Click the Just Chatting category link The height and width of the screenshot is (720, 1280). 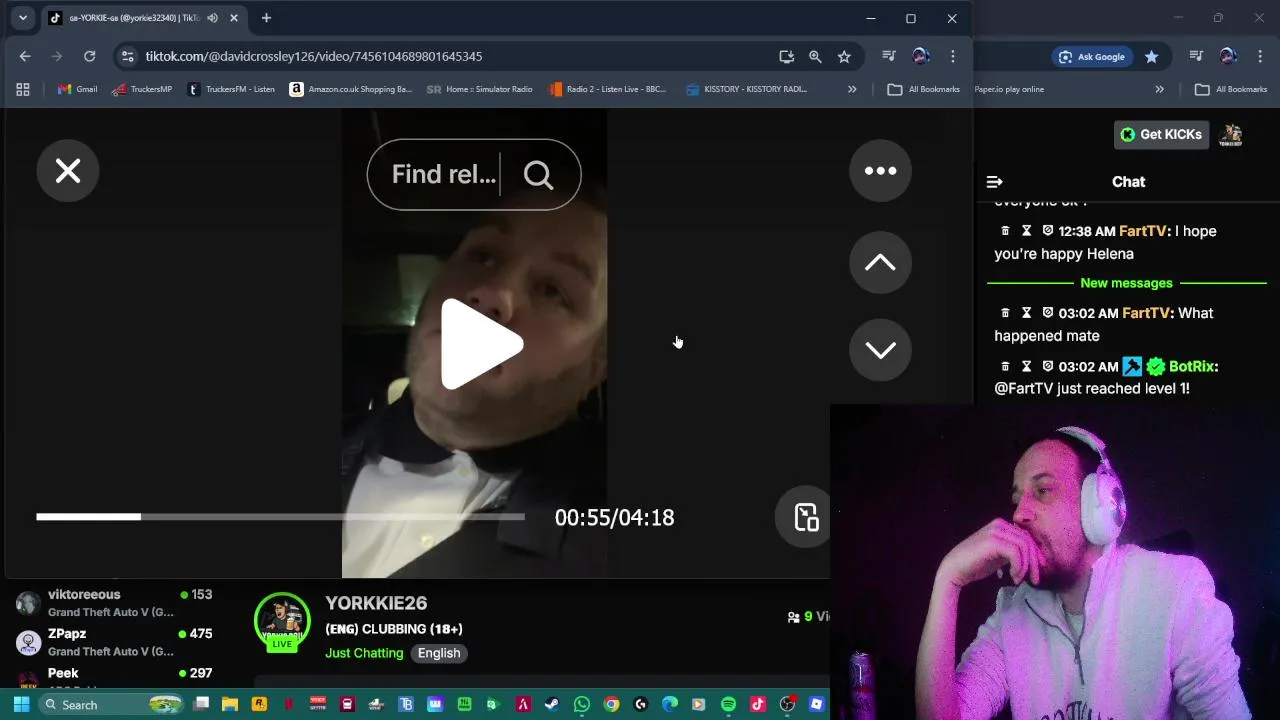point(364,653)
